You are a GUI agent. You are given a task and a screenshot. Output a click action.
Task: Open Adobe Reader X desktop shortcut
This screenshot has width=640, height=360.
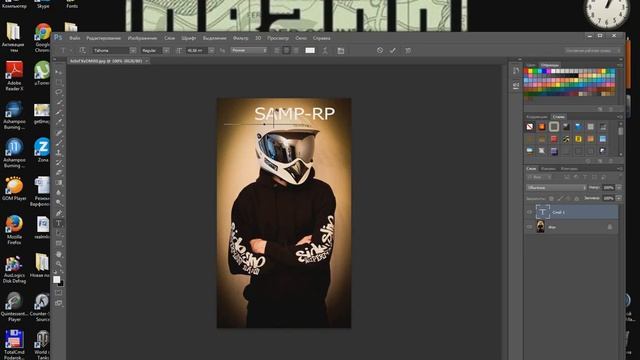(14, 76)
